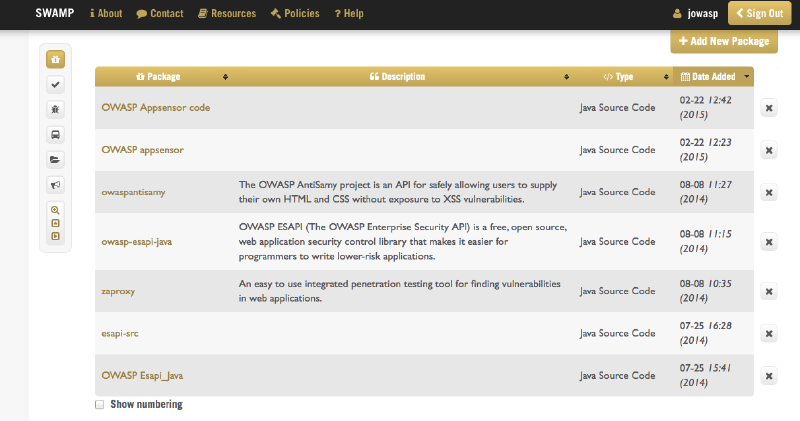Click Java Source Code in zaproxy row

tap(617, 291)
